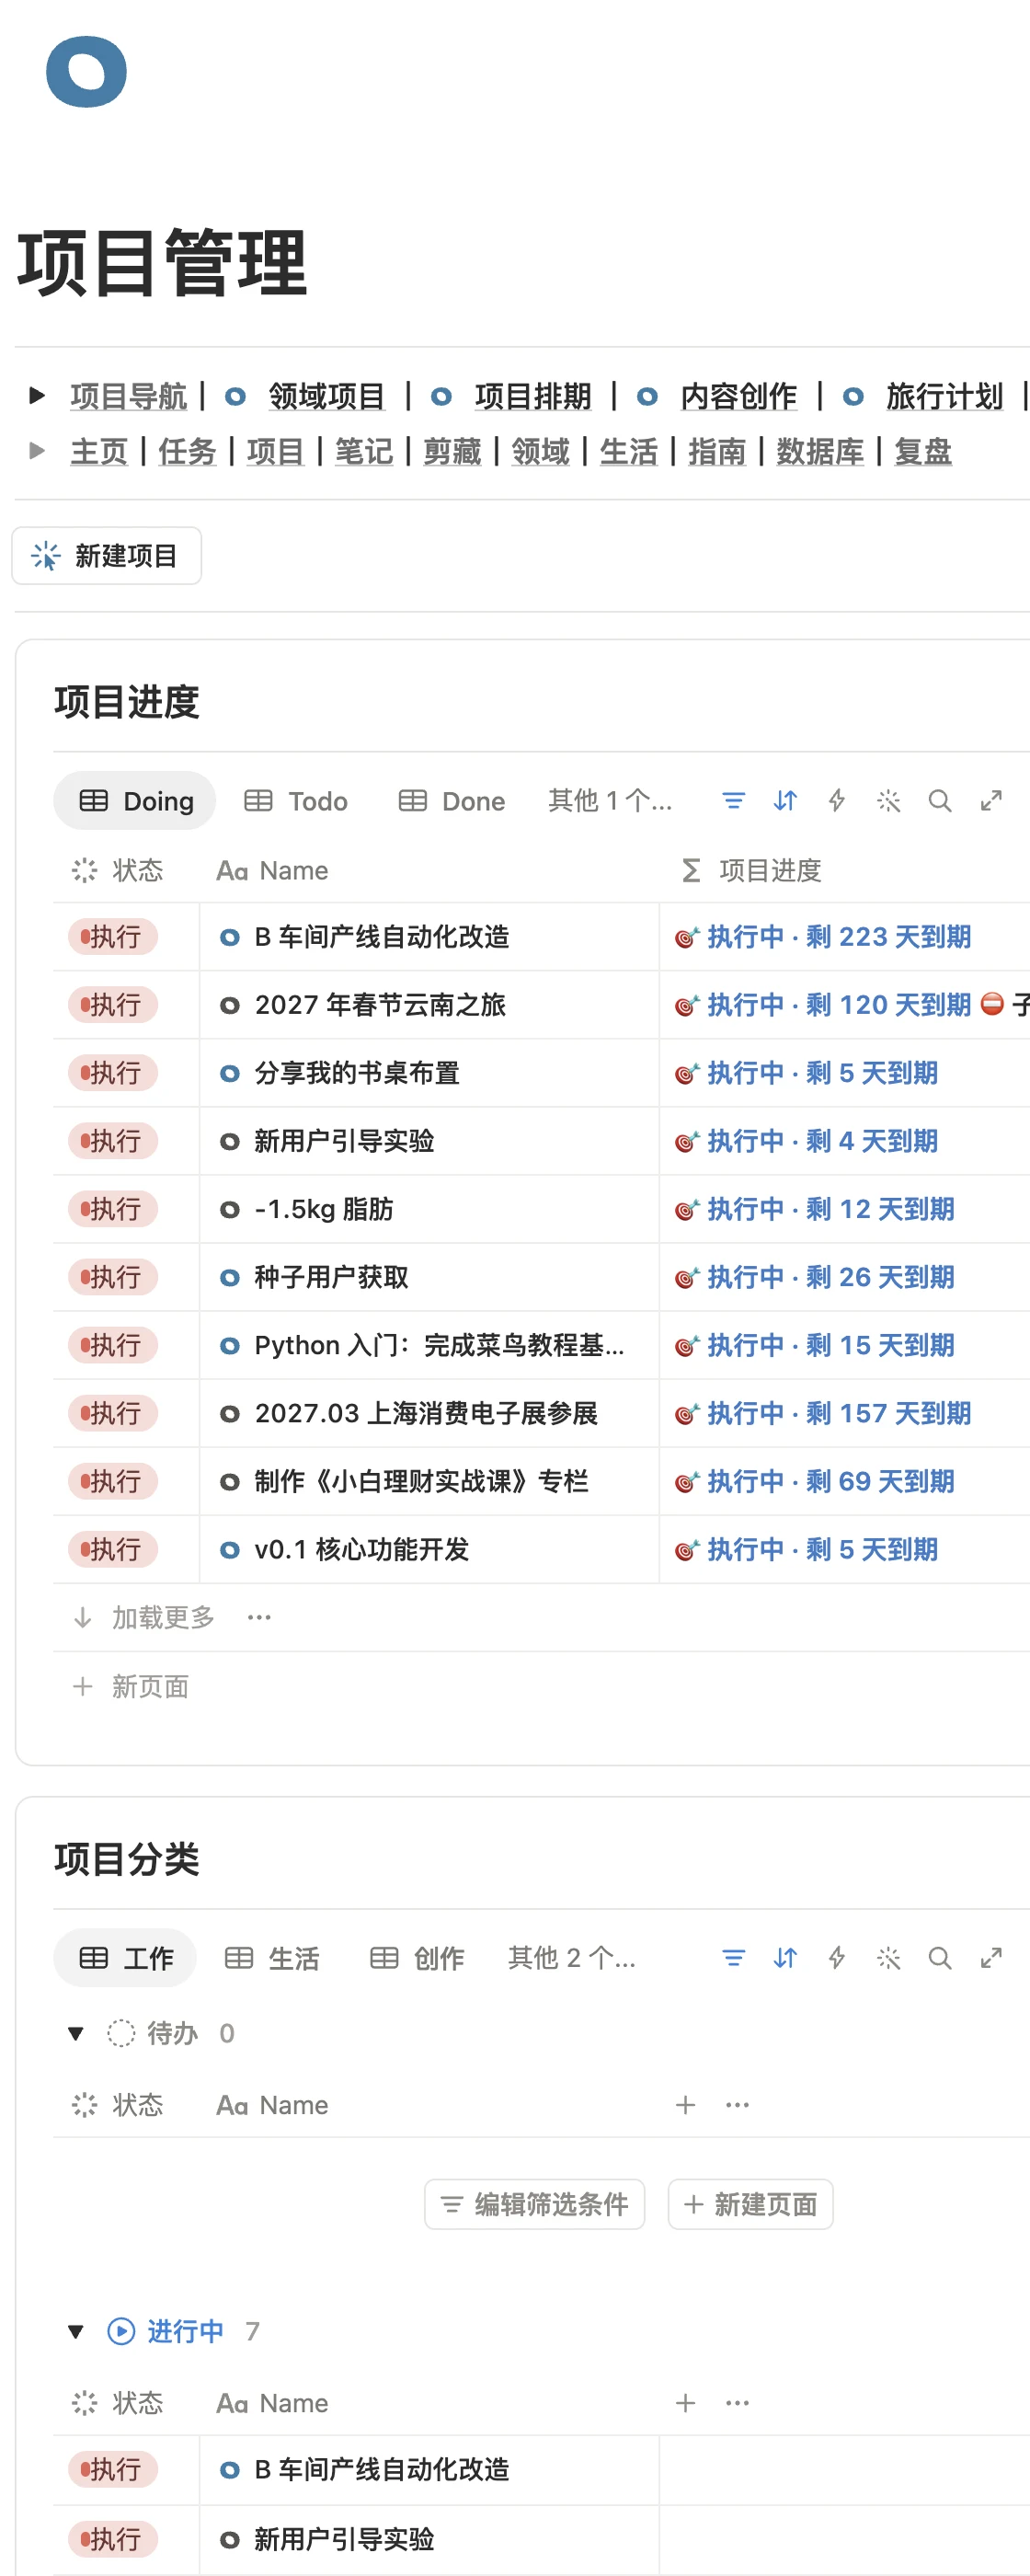Add a property in 待办 group header
1030x2576 pixels.
coord(686,2105)
